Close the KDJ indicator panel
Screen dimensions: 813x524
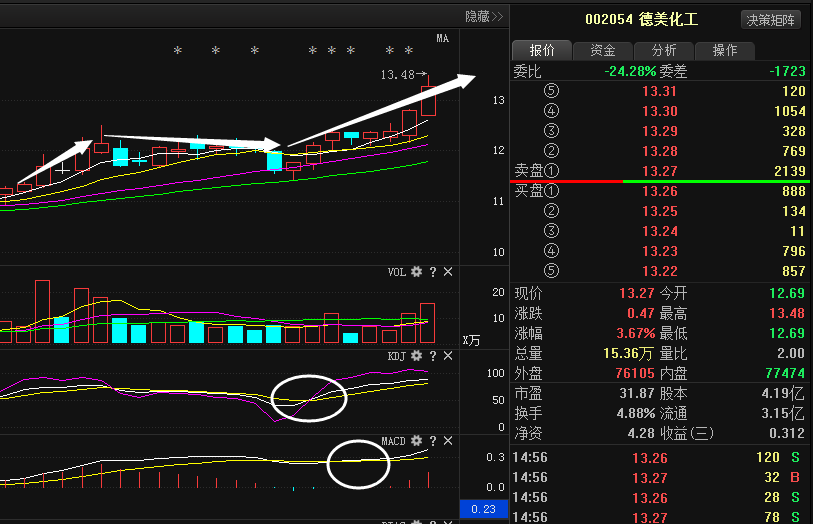pyautogui.click(x=448, y=356)
